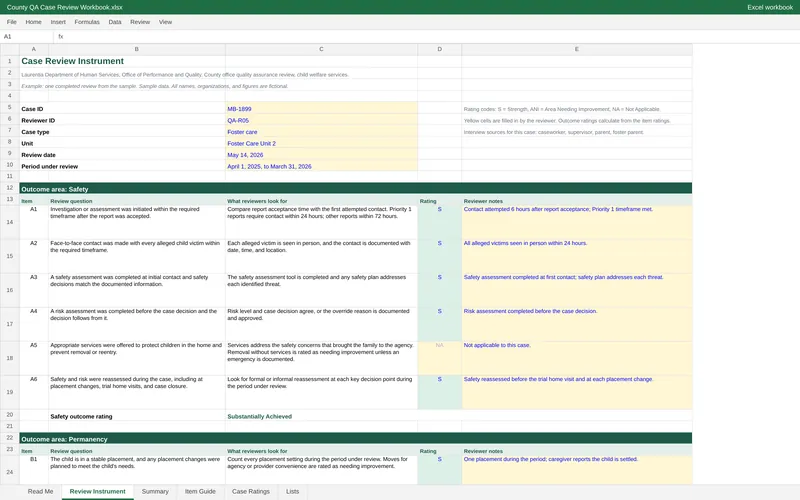Select item A3 rating cell

click(440, 290)
